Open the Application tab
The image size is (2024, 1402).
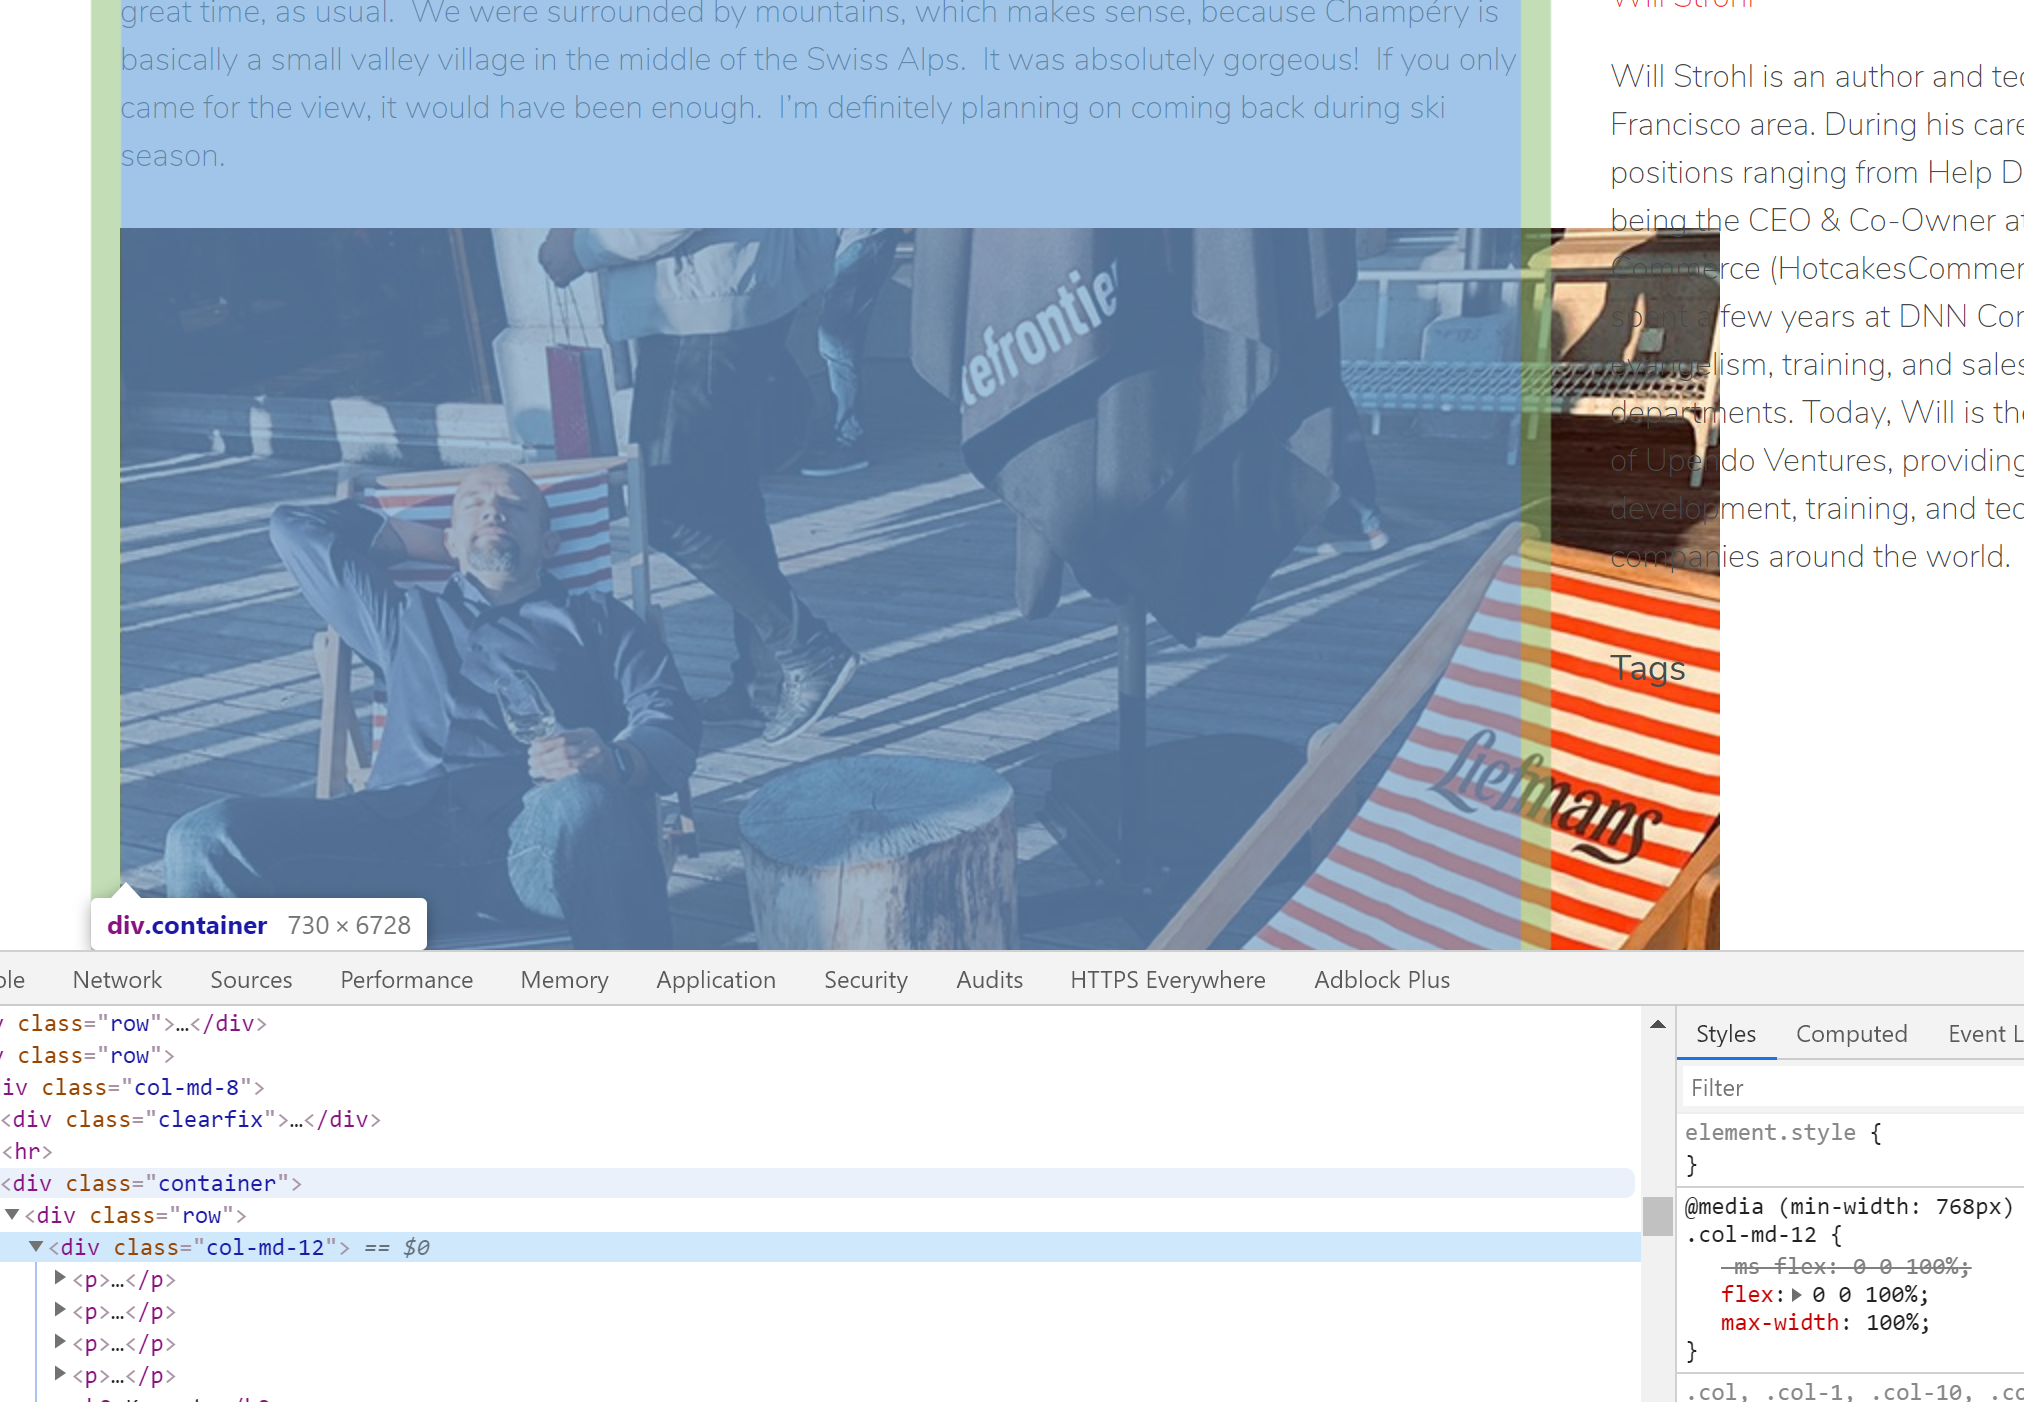716,980
